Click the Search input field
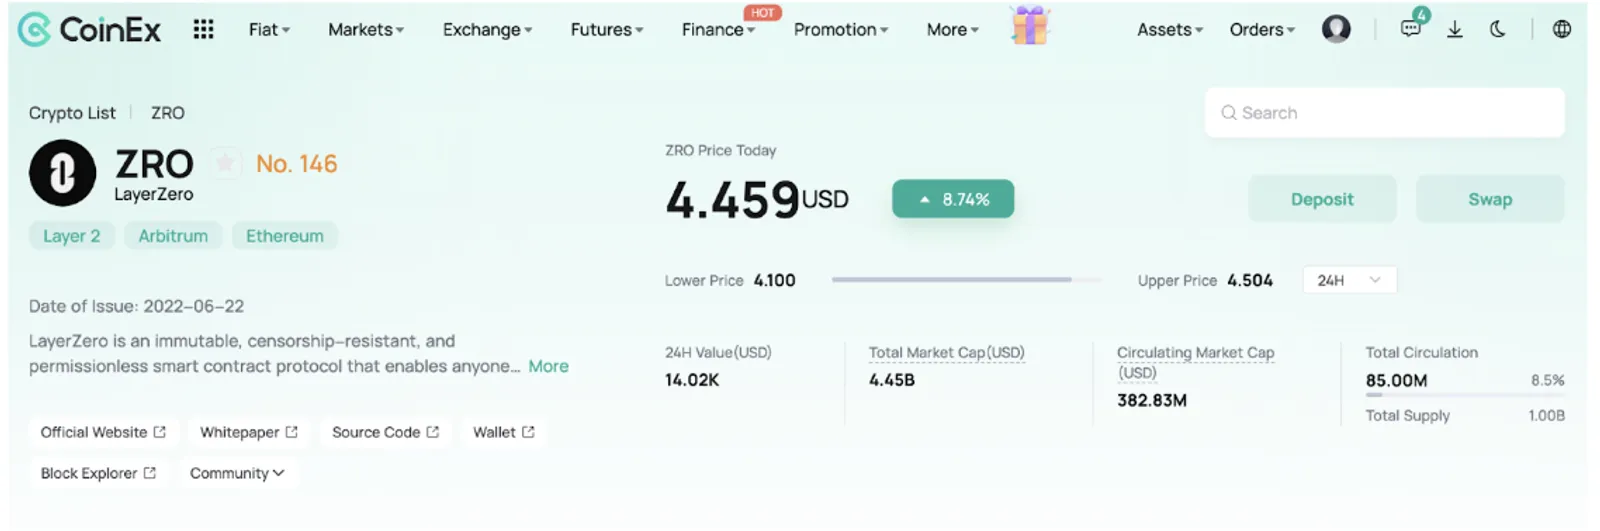 coord(1384,113)
